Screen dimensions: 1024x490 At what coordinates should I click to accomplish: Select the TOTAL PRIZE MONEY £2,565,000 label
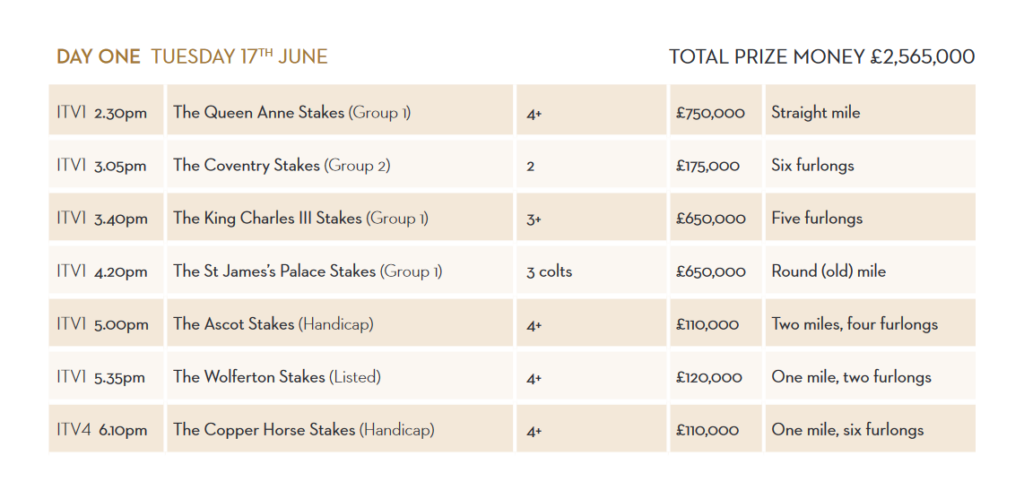click(822, 57)
